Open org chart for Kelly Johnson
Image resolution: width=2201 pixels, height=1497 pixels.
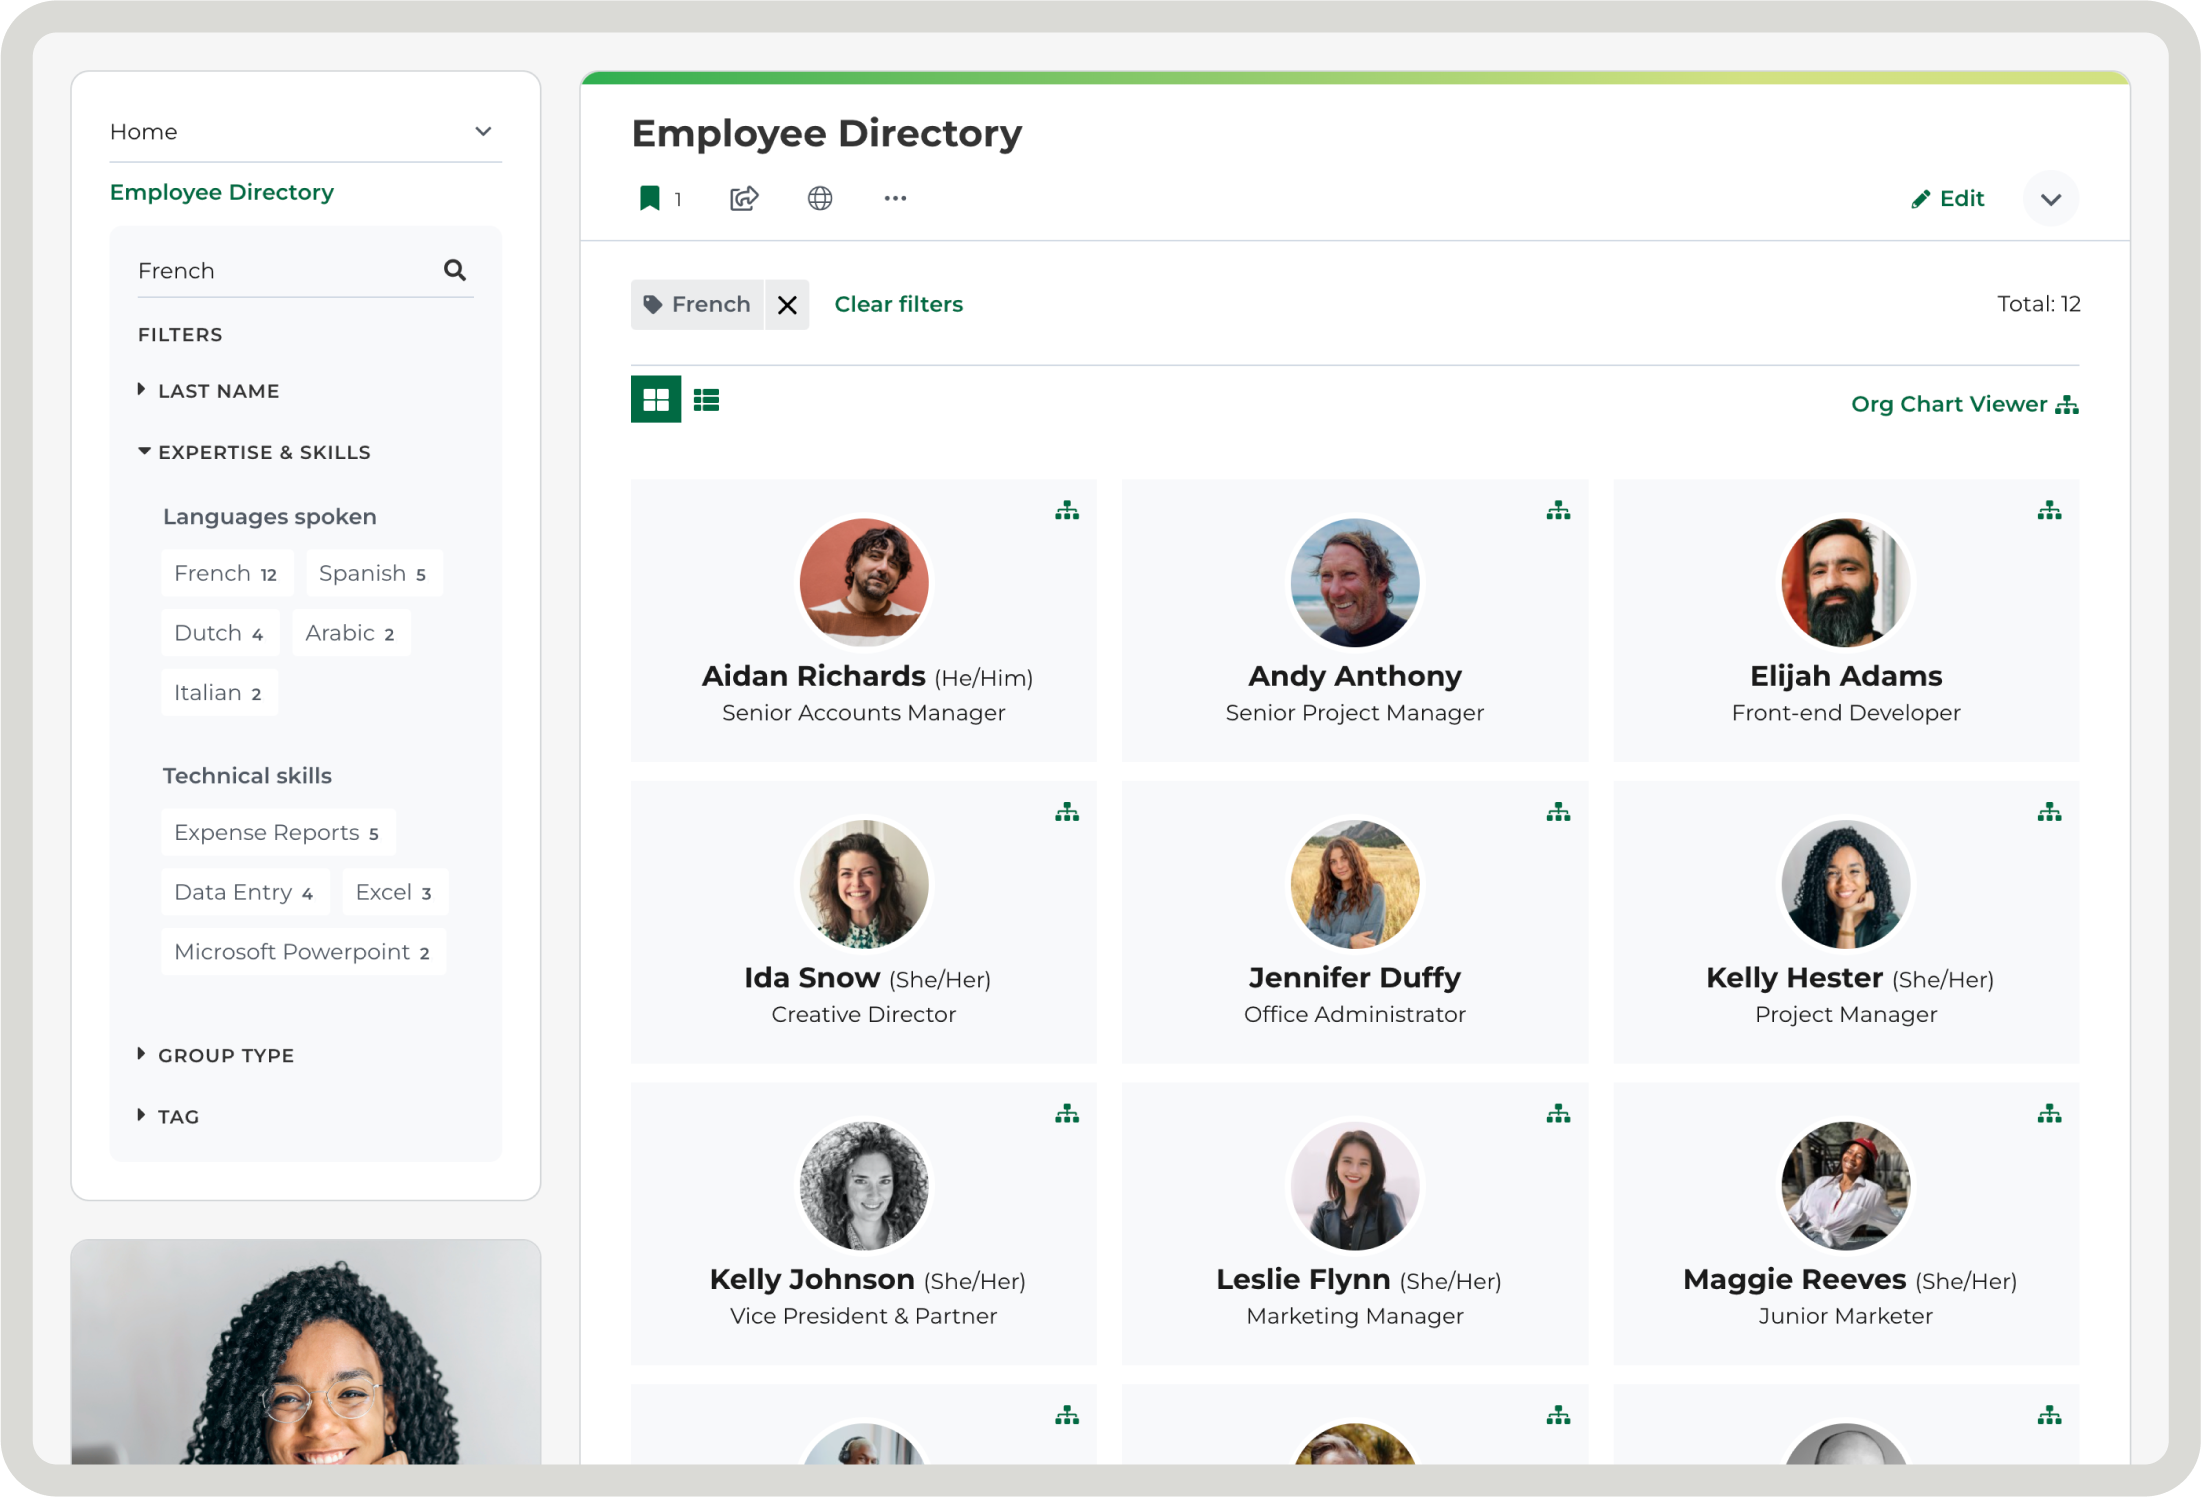(1067, 1114)
